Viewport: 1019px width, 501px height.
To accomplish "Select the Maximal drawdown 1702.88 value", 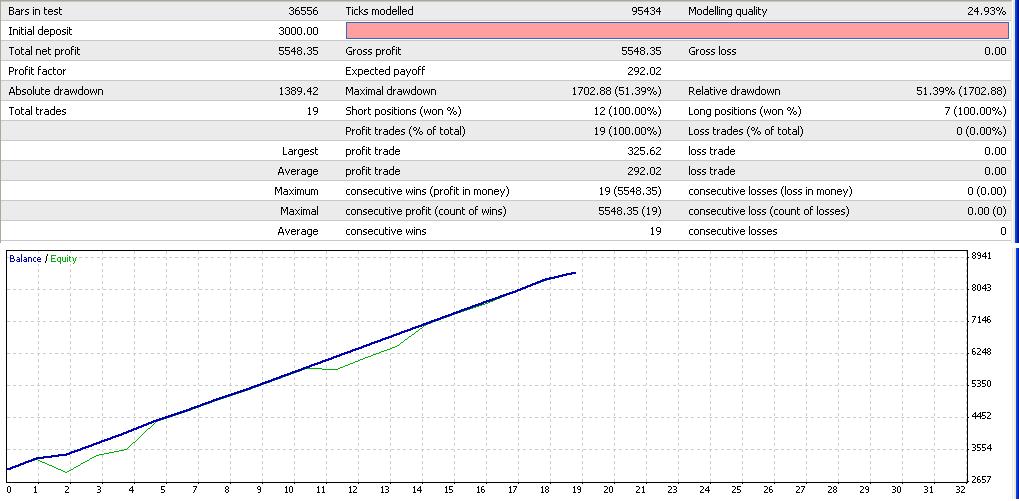I will click(x=616, y=92).
